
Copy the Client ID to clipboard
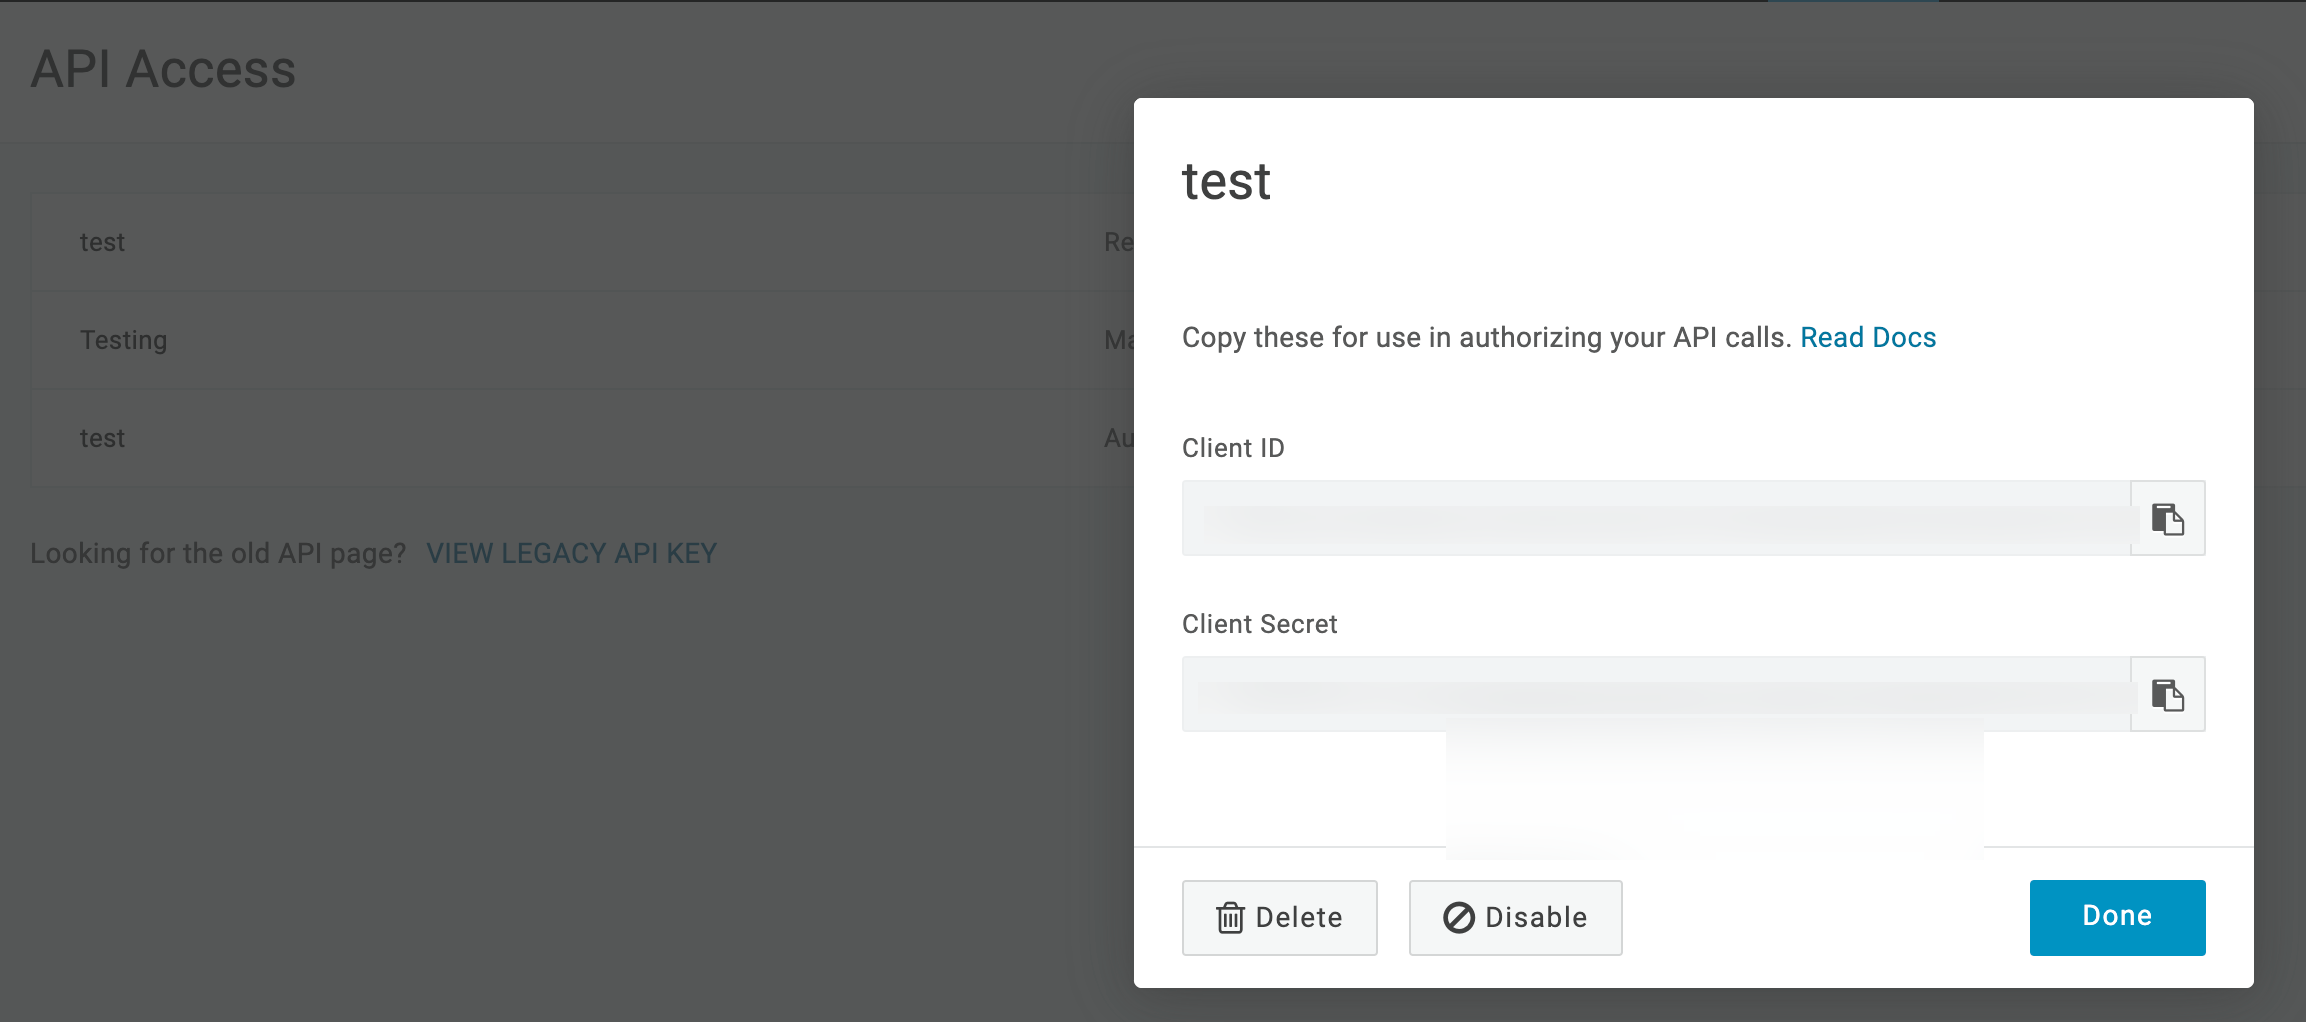click(2167, 518)
